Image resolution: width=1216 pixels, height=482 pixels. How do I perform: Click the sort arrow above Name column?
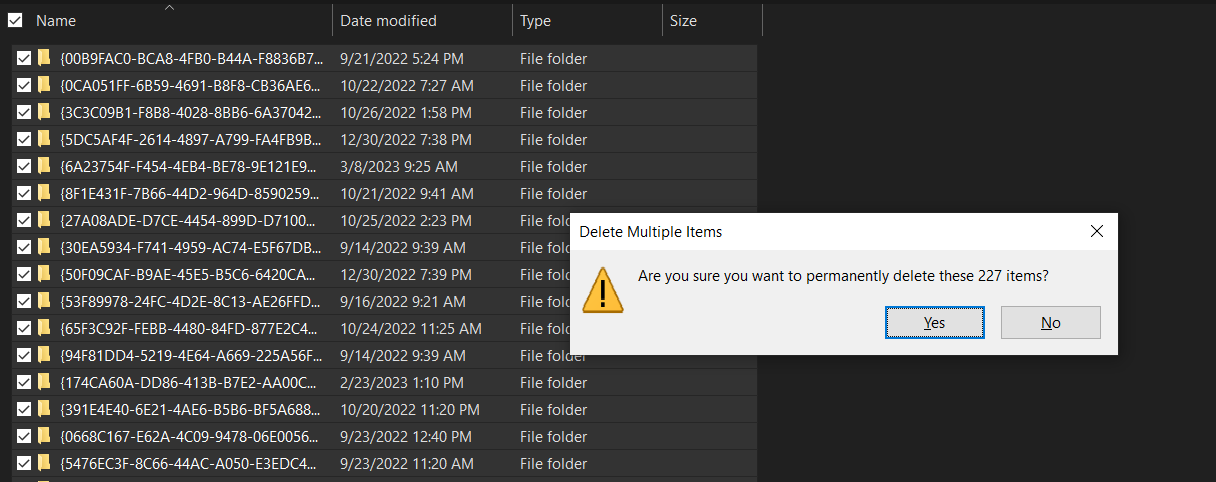pos(169,7)
